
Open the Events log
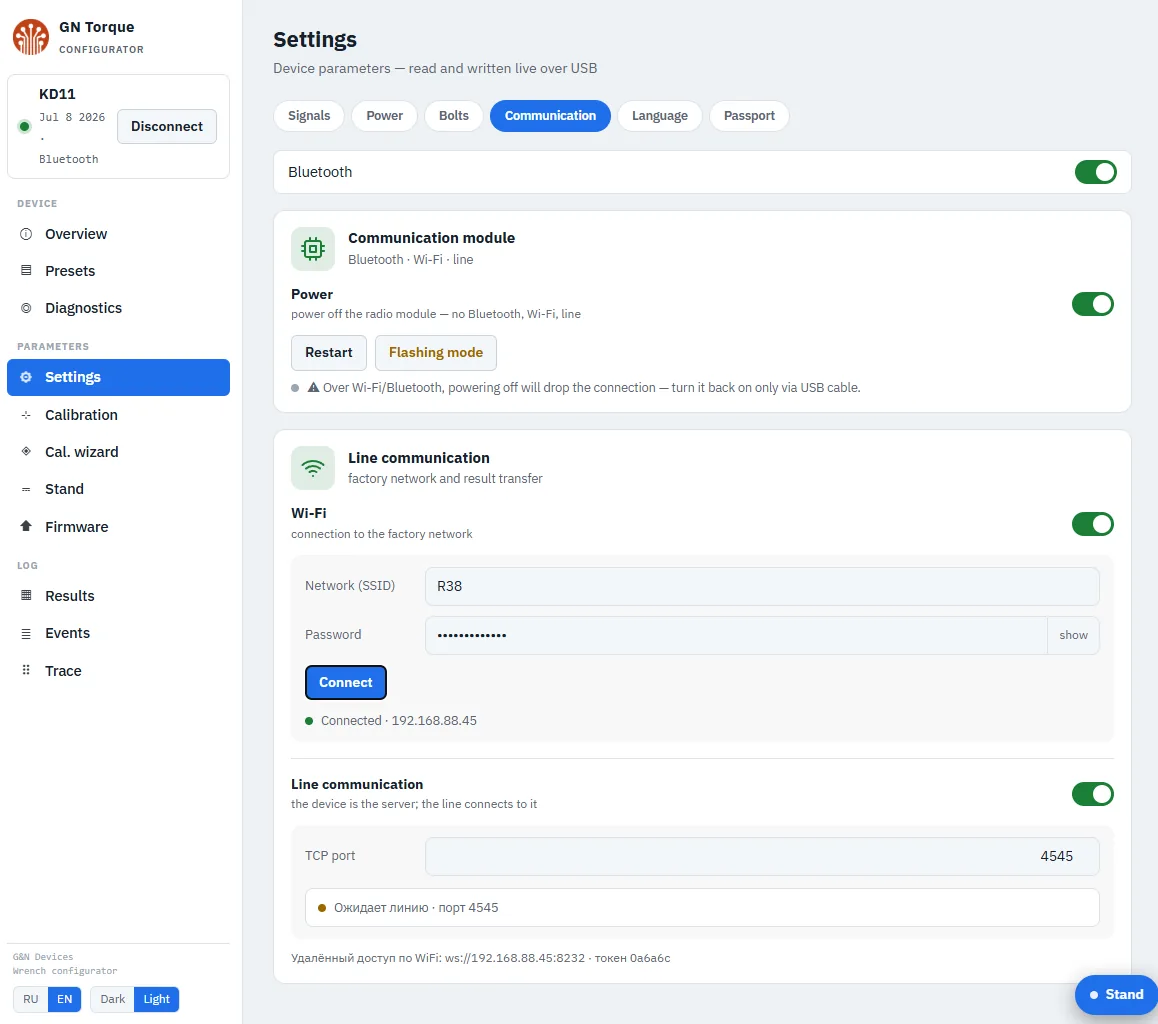118,633
